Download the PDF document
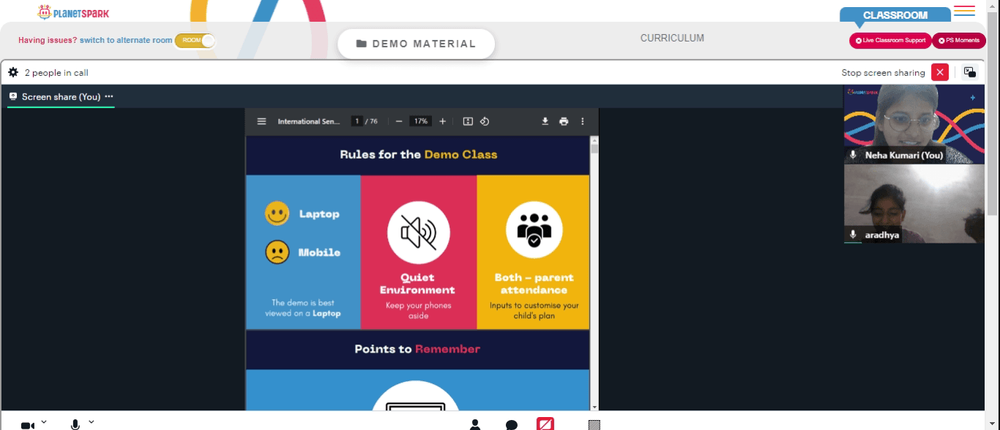The height and width of the screenshot is (430, 1000). [545, 121]
